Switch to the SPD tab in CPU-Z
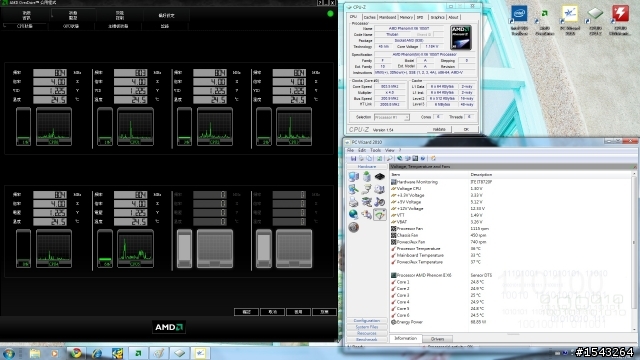 (420, 17)
